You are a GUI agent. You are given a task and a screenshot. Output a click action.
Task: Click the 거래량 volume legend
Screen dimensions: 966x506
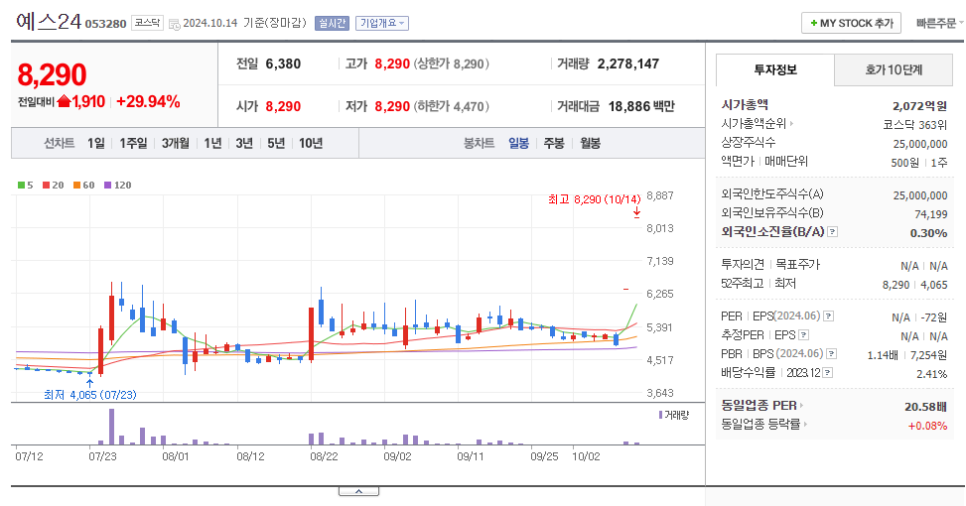tap(673, 415)
